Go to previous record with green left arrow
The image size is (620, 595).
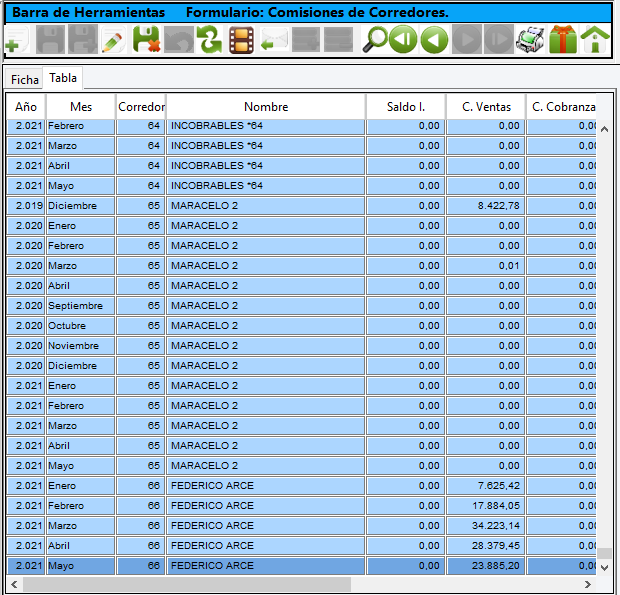click(x=434, y=40)
